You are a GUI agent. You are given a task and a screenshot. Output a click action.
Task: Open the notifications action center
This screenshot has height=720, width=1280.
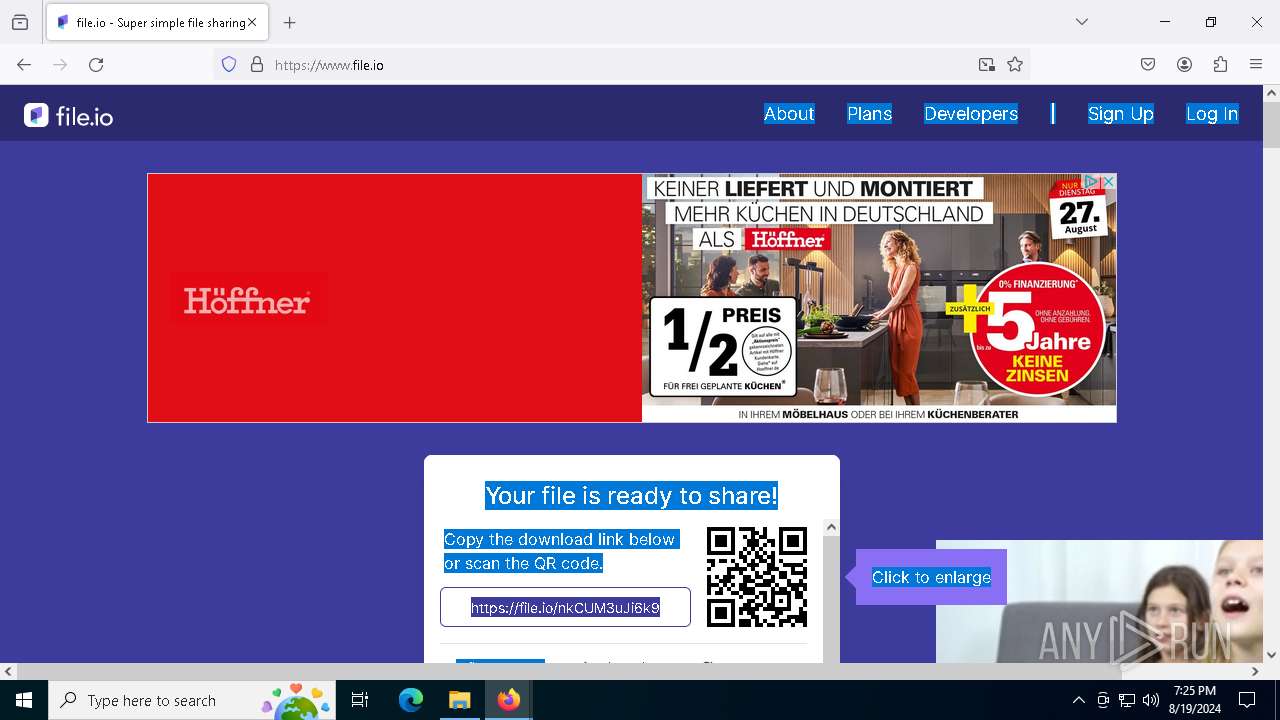1247,700
